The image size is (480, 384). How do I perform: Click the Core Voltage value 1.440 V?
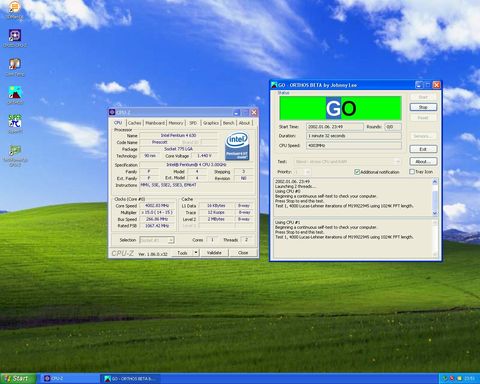pyautogui.click(x=204, y=156)
